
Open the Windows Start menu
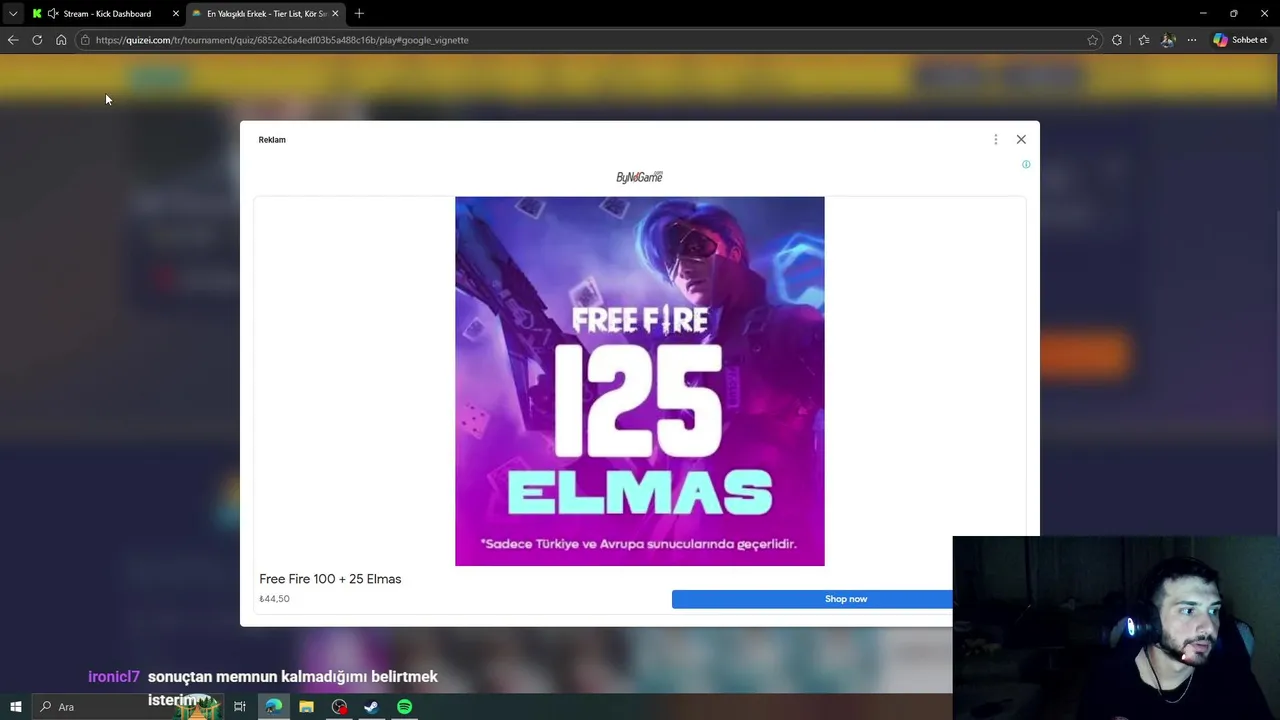click(16, 707)
